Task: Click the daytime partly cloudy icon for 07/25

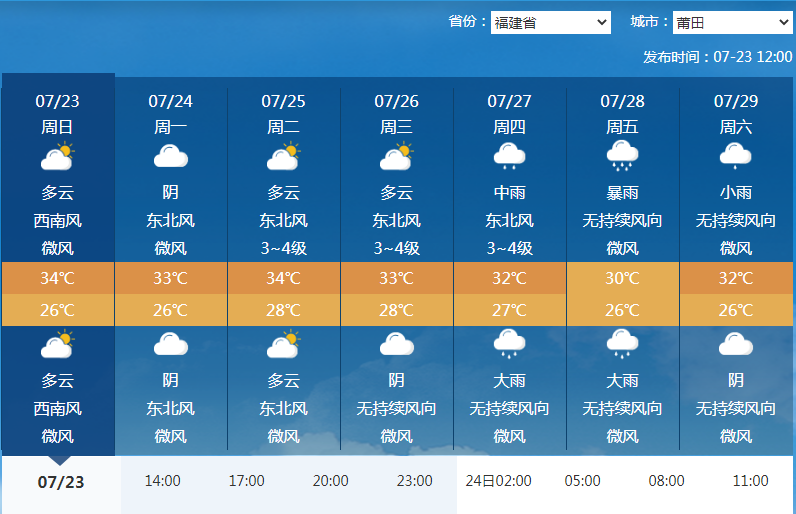Action: pyautogui.click(x=284, y=156)
